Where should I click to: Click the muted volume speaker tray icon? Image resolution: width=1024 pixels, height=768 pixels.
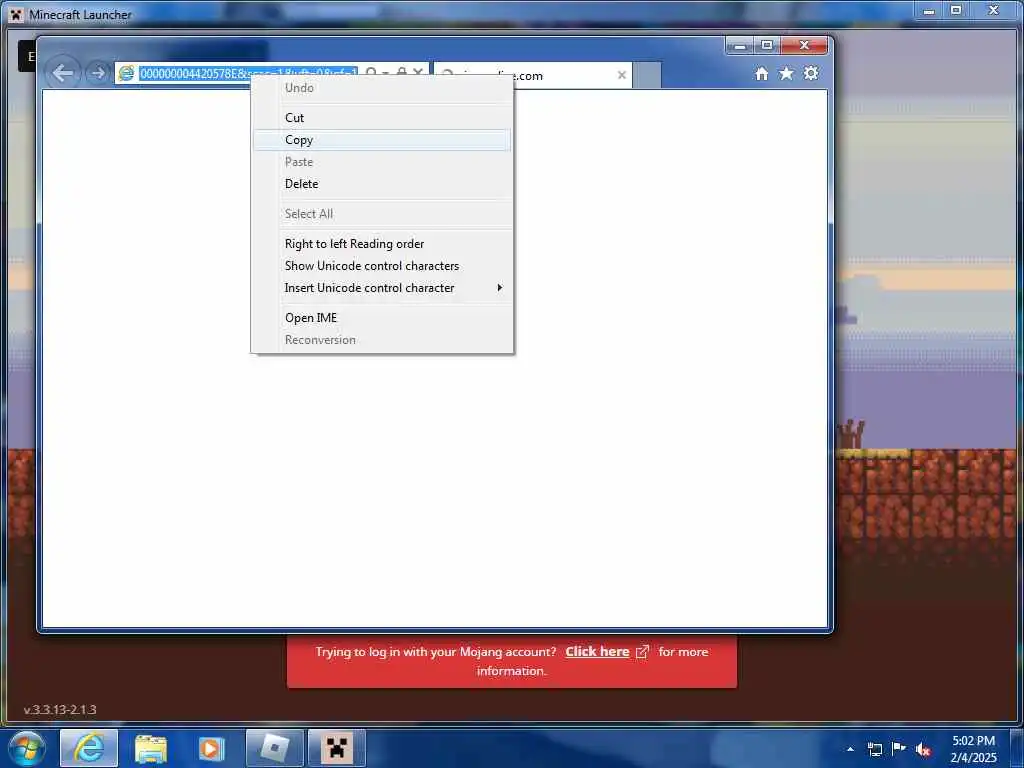923,749
